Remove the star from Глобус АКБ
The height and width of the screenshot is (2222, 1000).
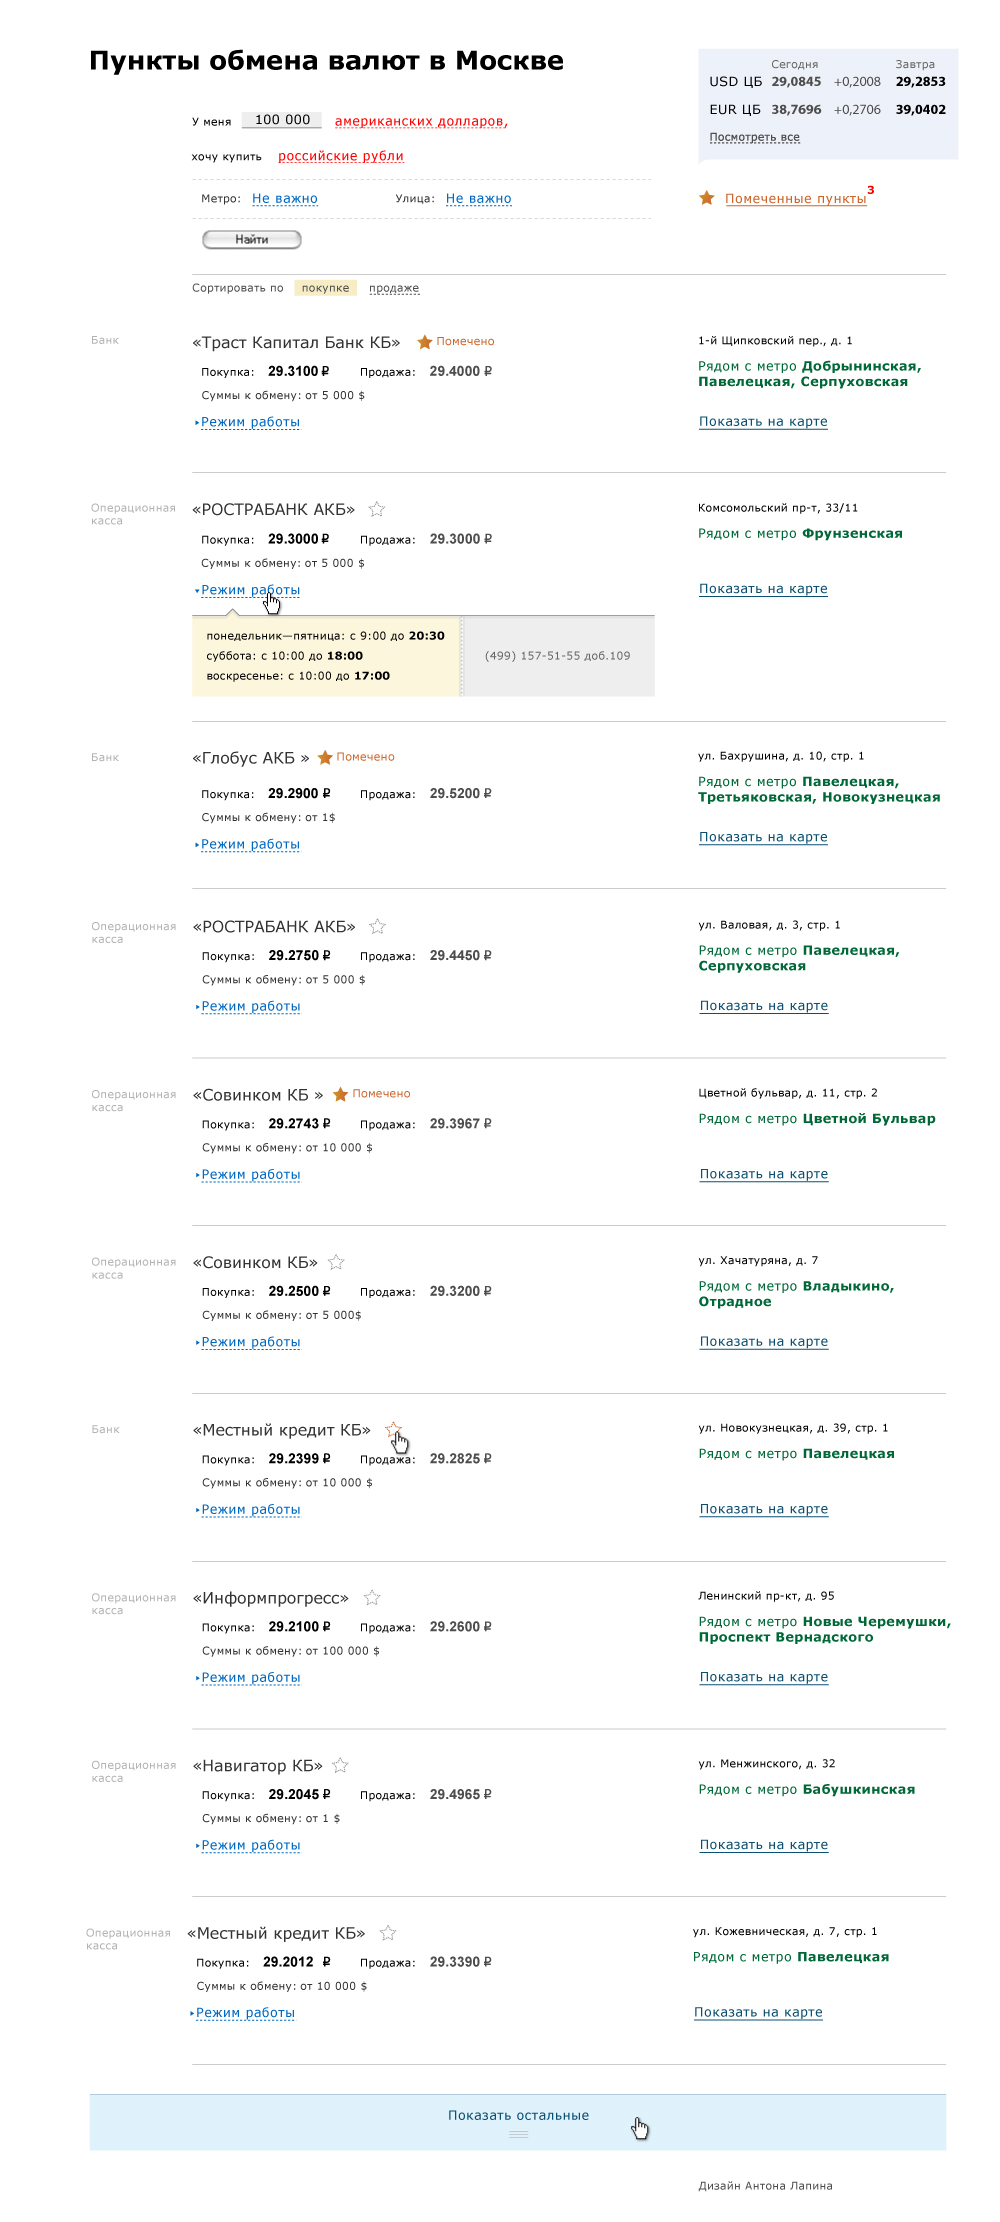click(x=325, y=758)
